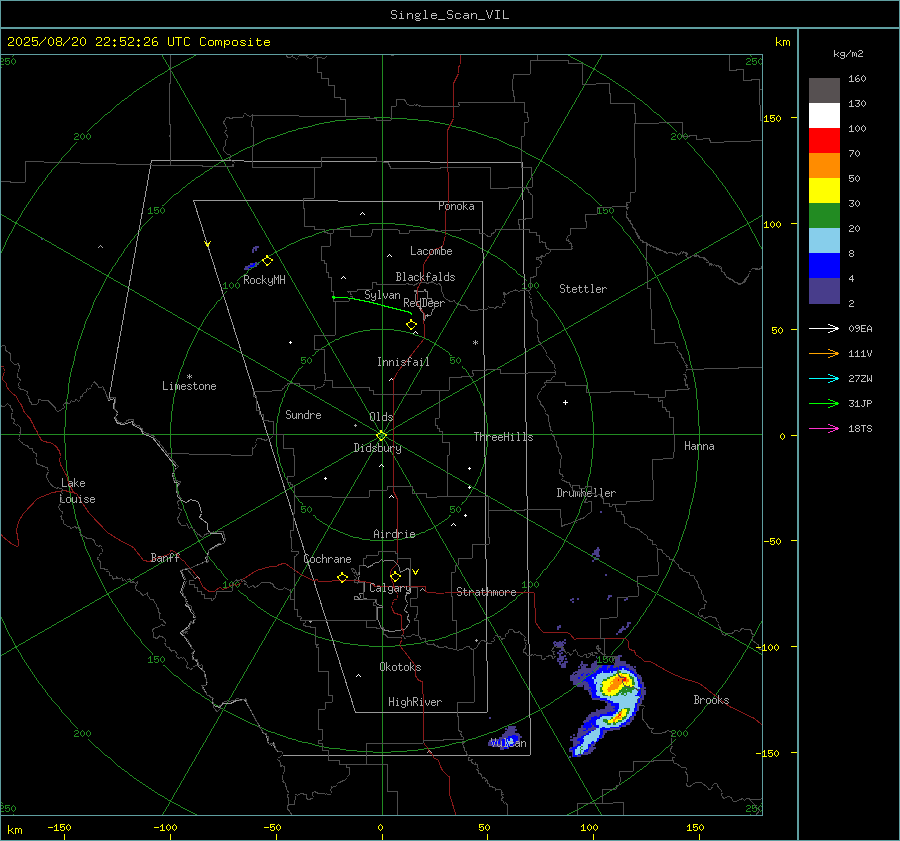Viewport: 900px width, 841px height.
Task: Click the Banff city label
Action: (x=165, y=557)
